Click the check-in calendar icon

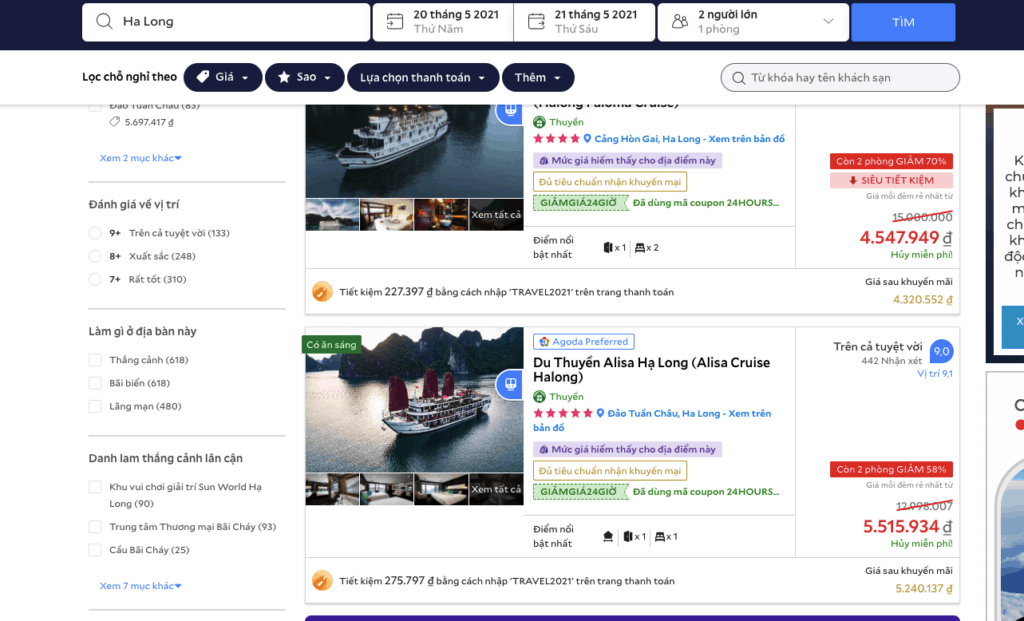pyautogui.click(x=394, y=22)
